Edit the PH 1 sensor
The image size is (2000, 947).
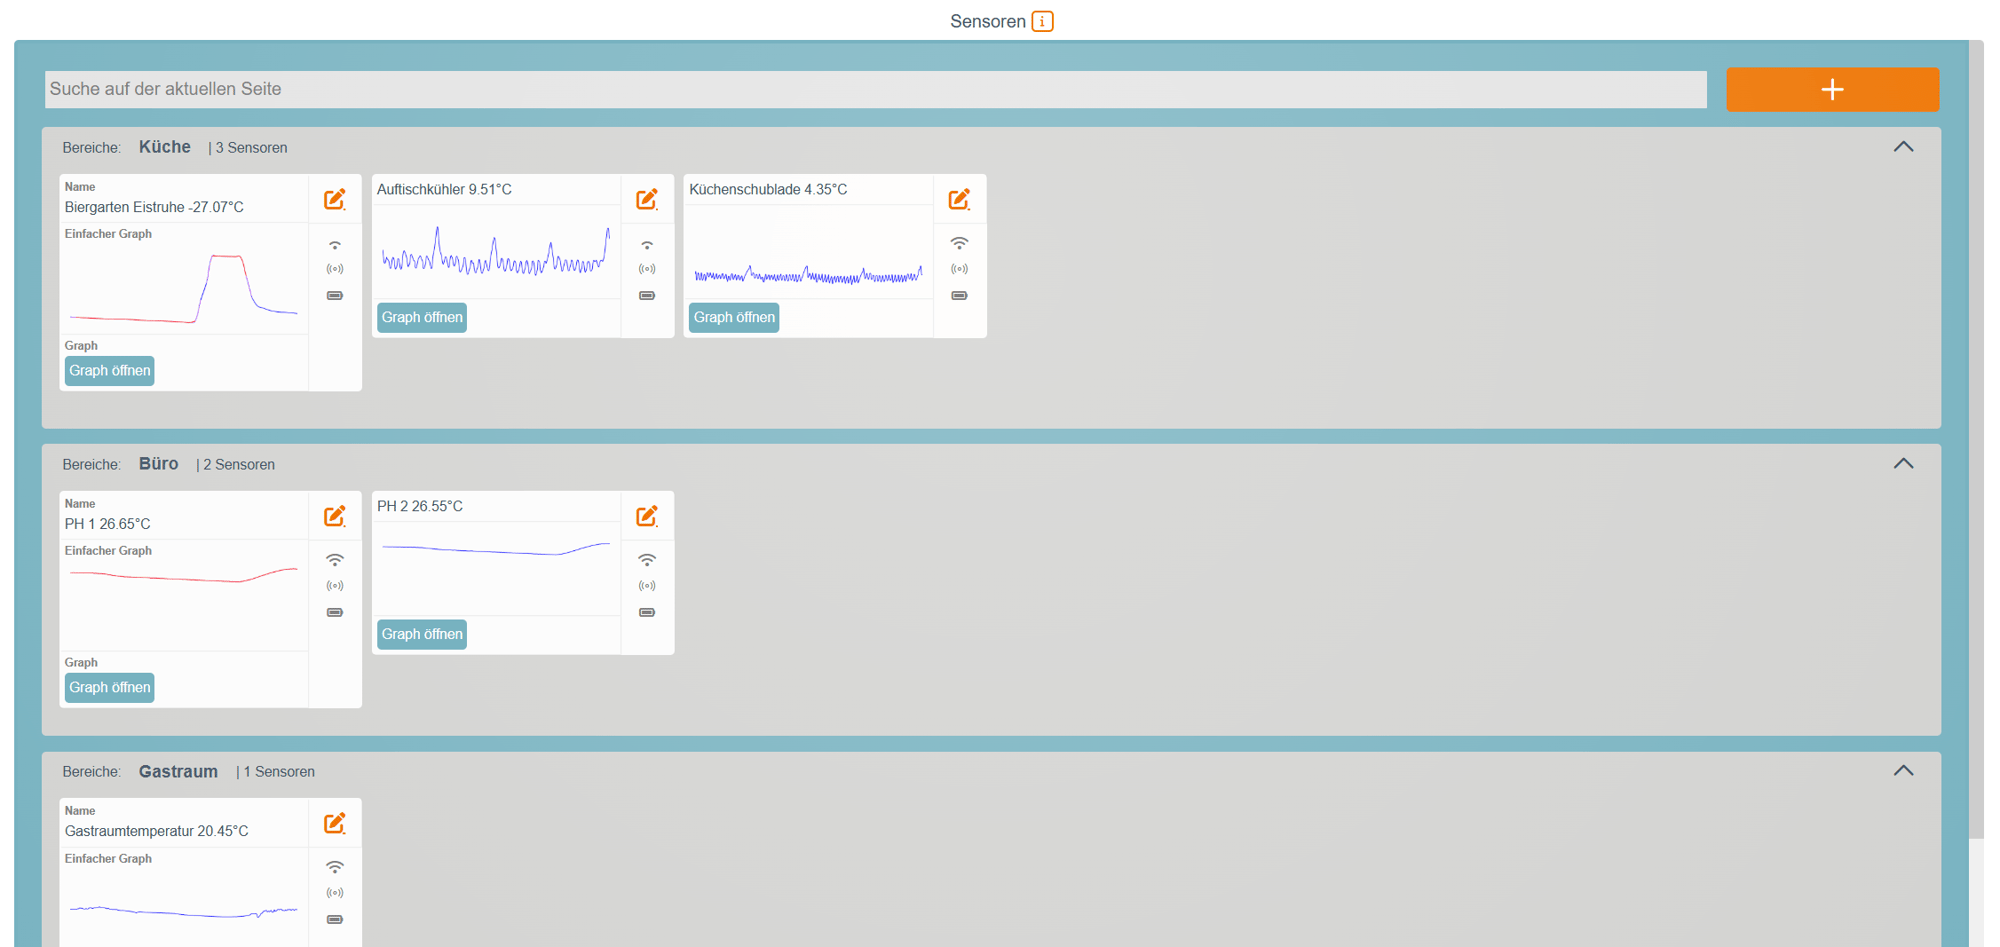tap(335, 516)
